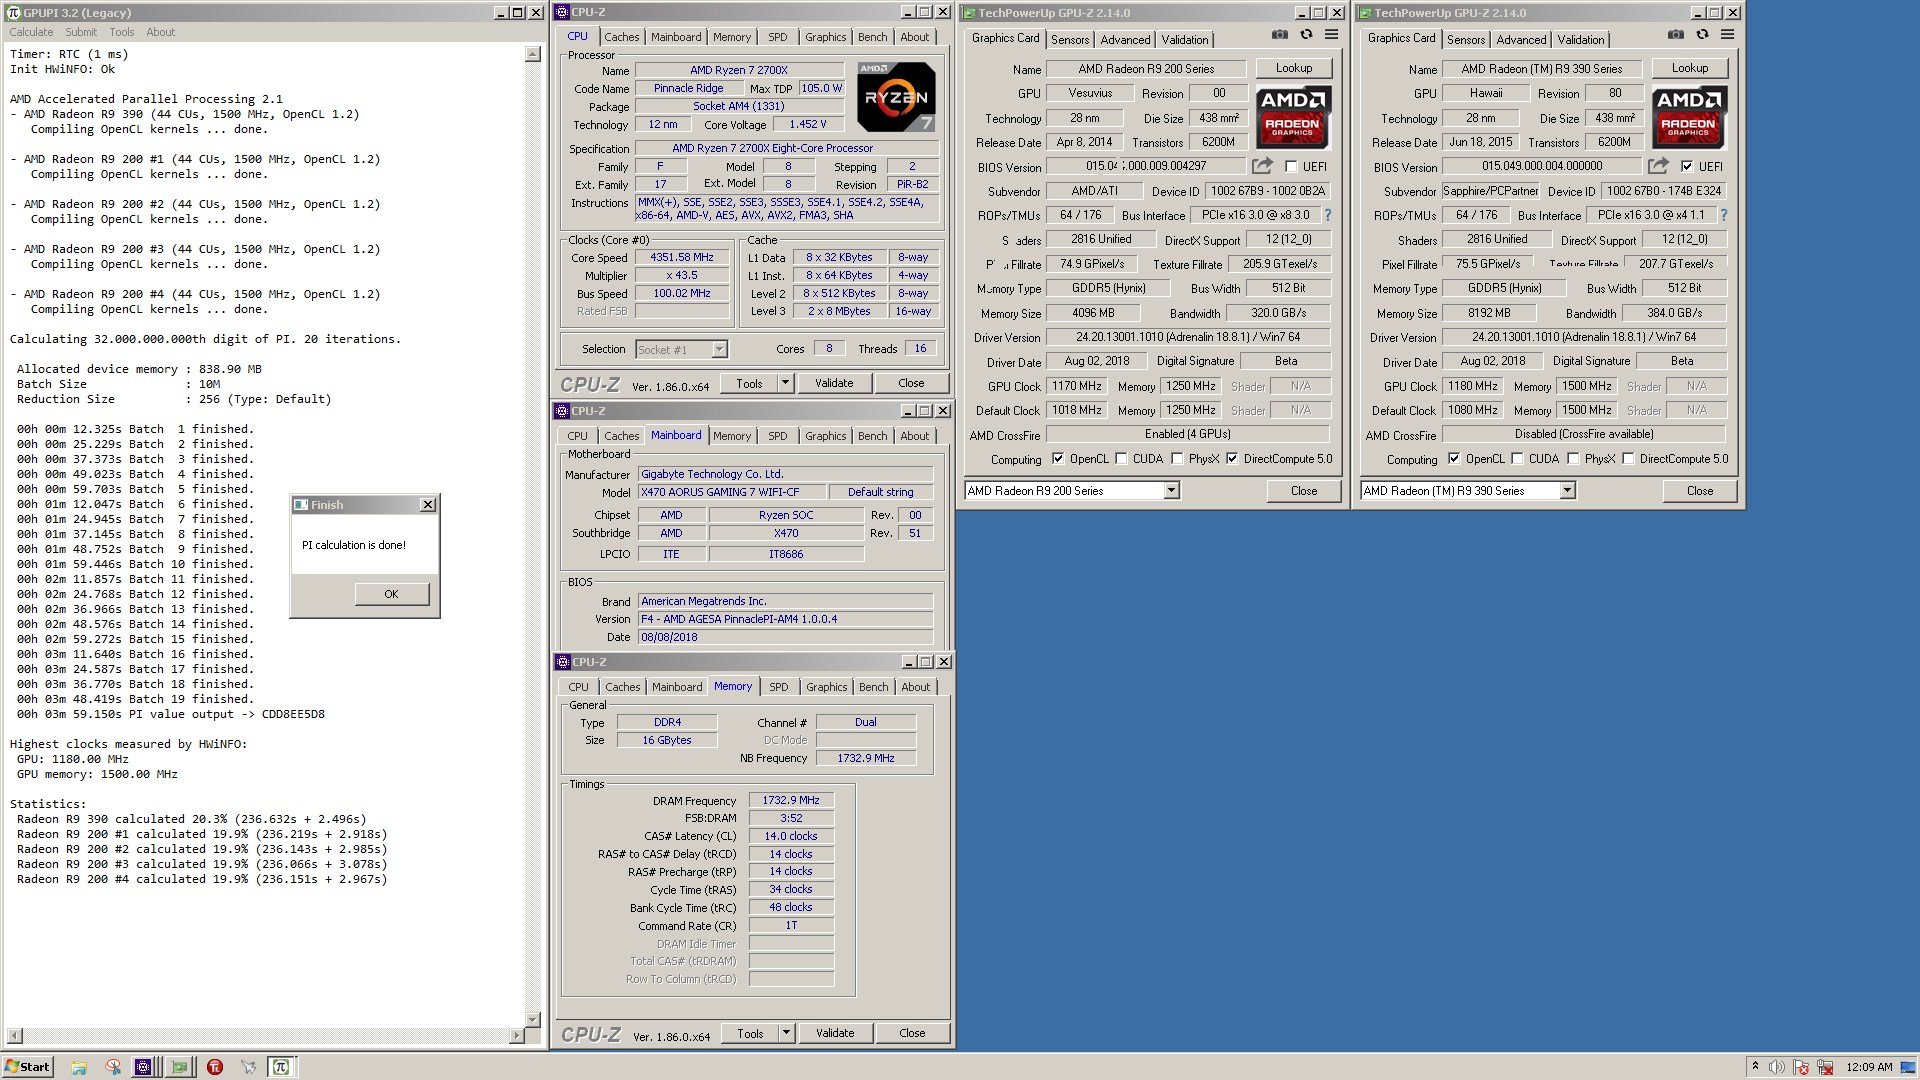The width and height of the screenshot is (1920, 1080).
Task: Open the AMD Radeon R9 200 Series GPU dropdown
Action: click(1171, 490)
